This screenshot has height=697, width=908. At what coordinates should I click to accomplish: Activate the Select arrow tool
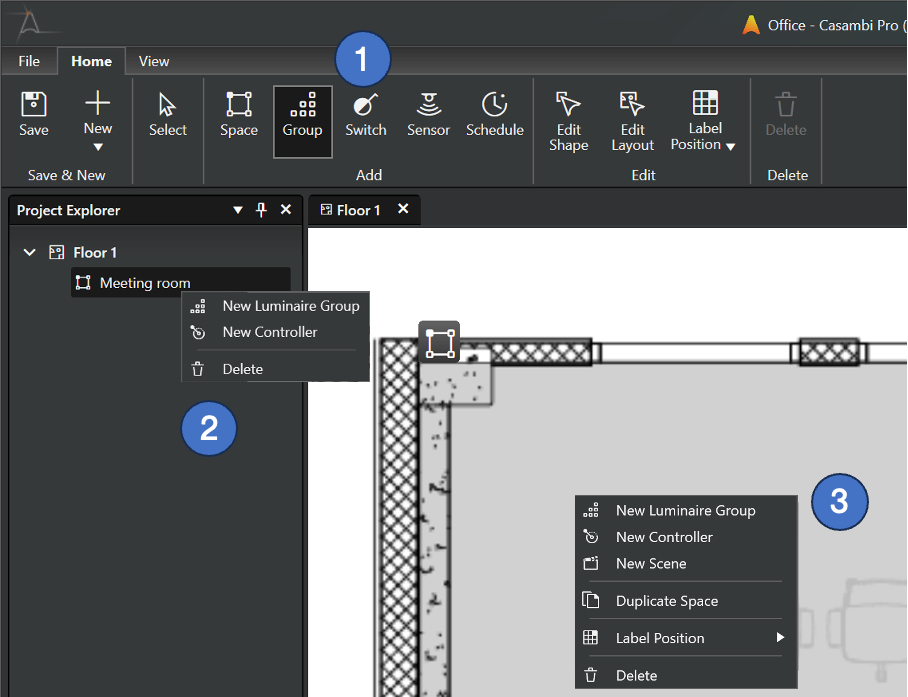[x=167, y=114]
